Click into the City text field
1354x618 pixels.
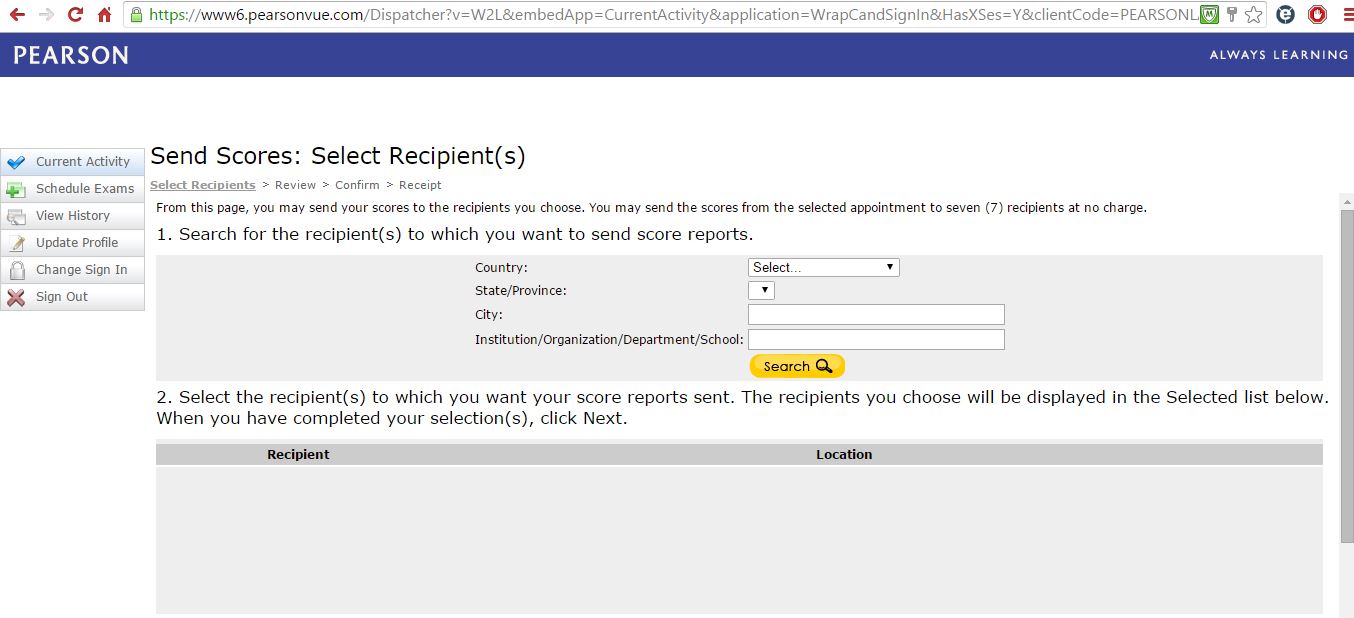point(875,315)
